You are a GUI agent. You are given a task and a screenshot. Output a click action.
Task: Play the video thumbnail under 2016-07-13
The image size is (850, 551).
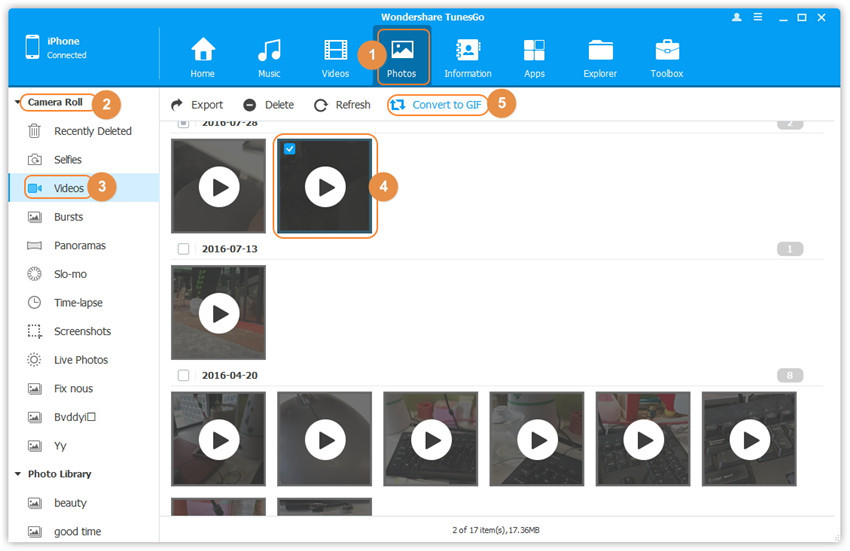pyautogui.click(x=219, y=313)
